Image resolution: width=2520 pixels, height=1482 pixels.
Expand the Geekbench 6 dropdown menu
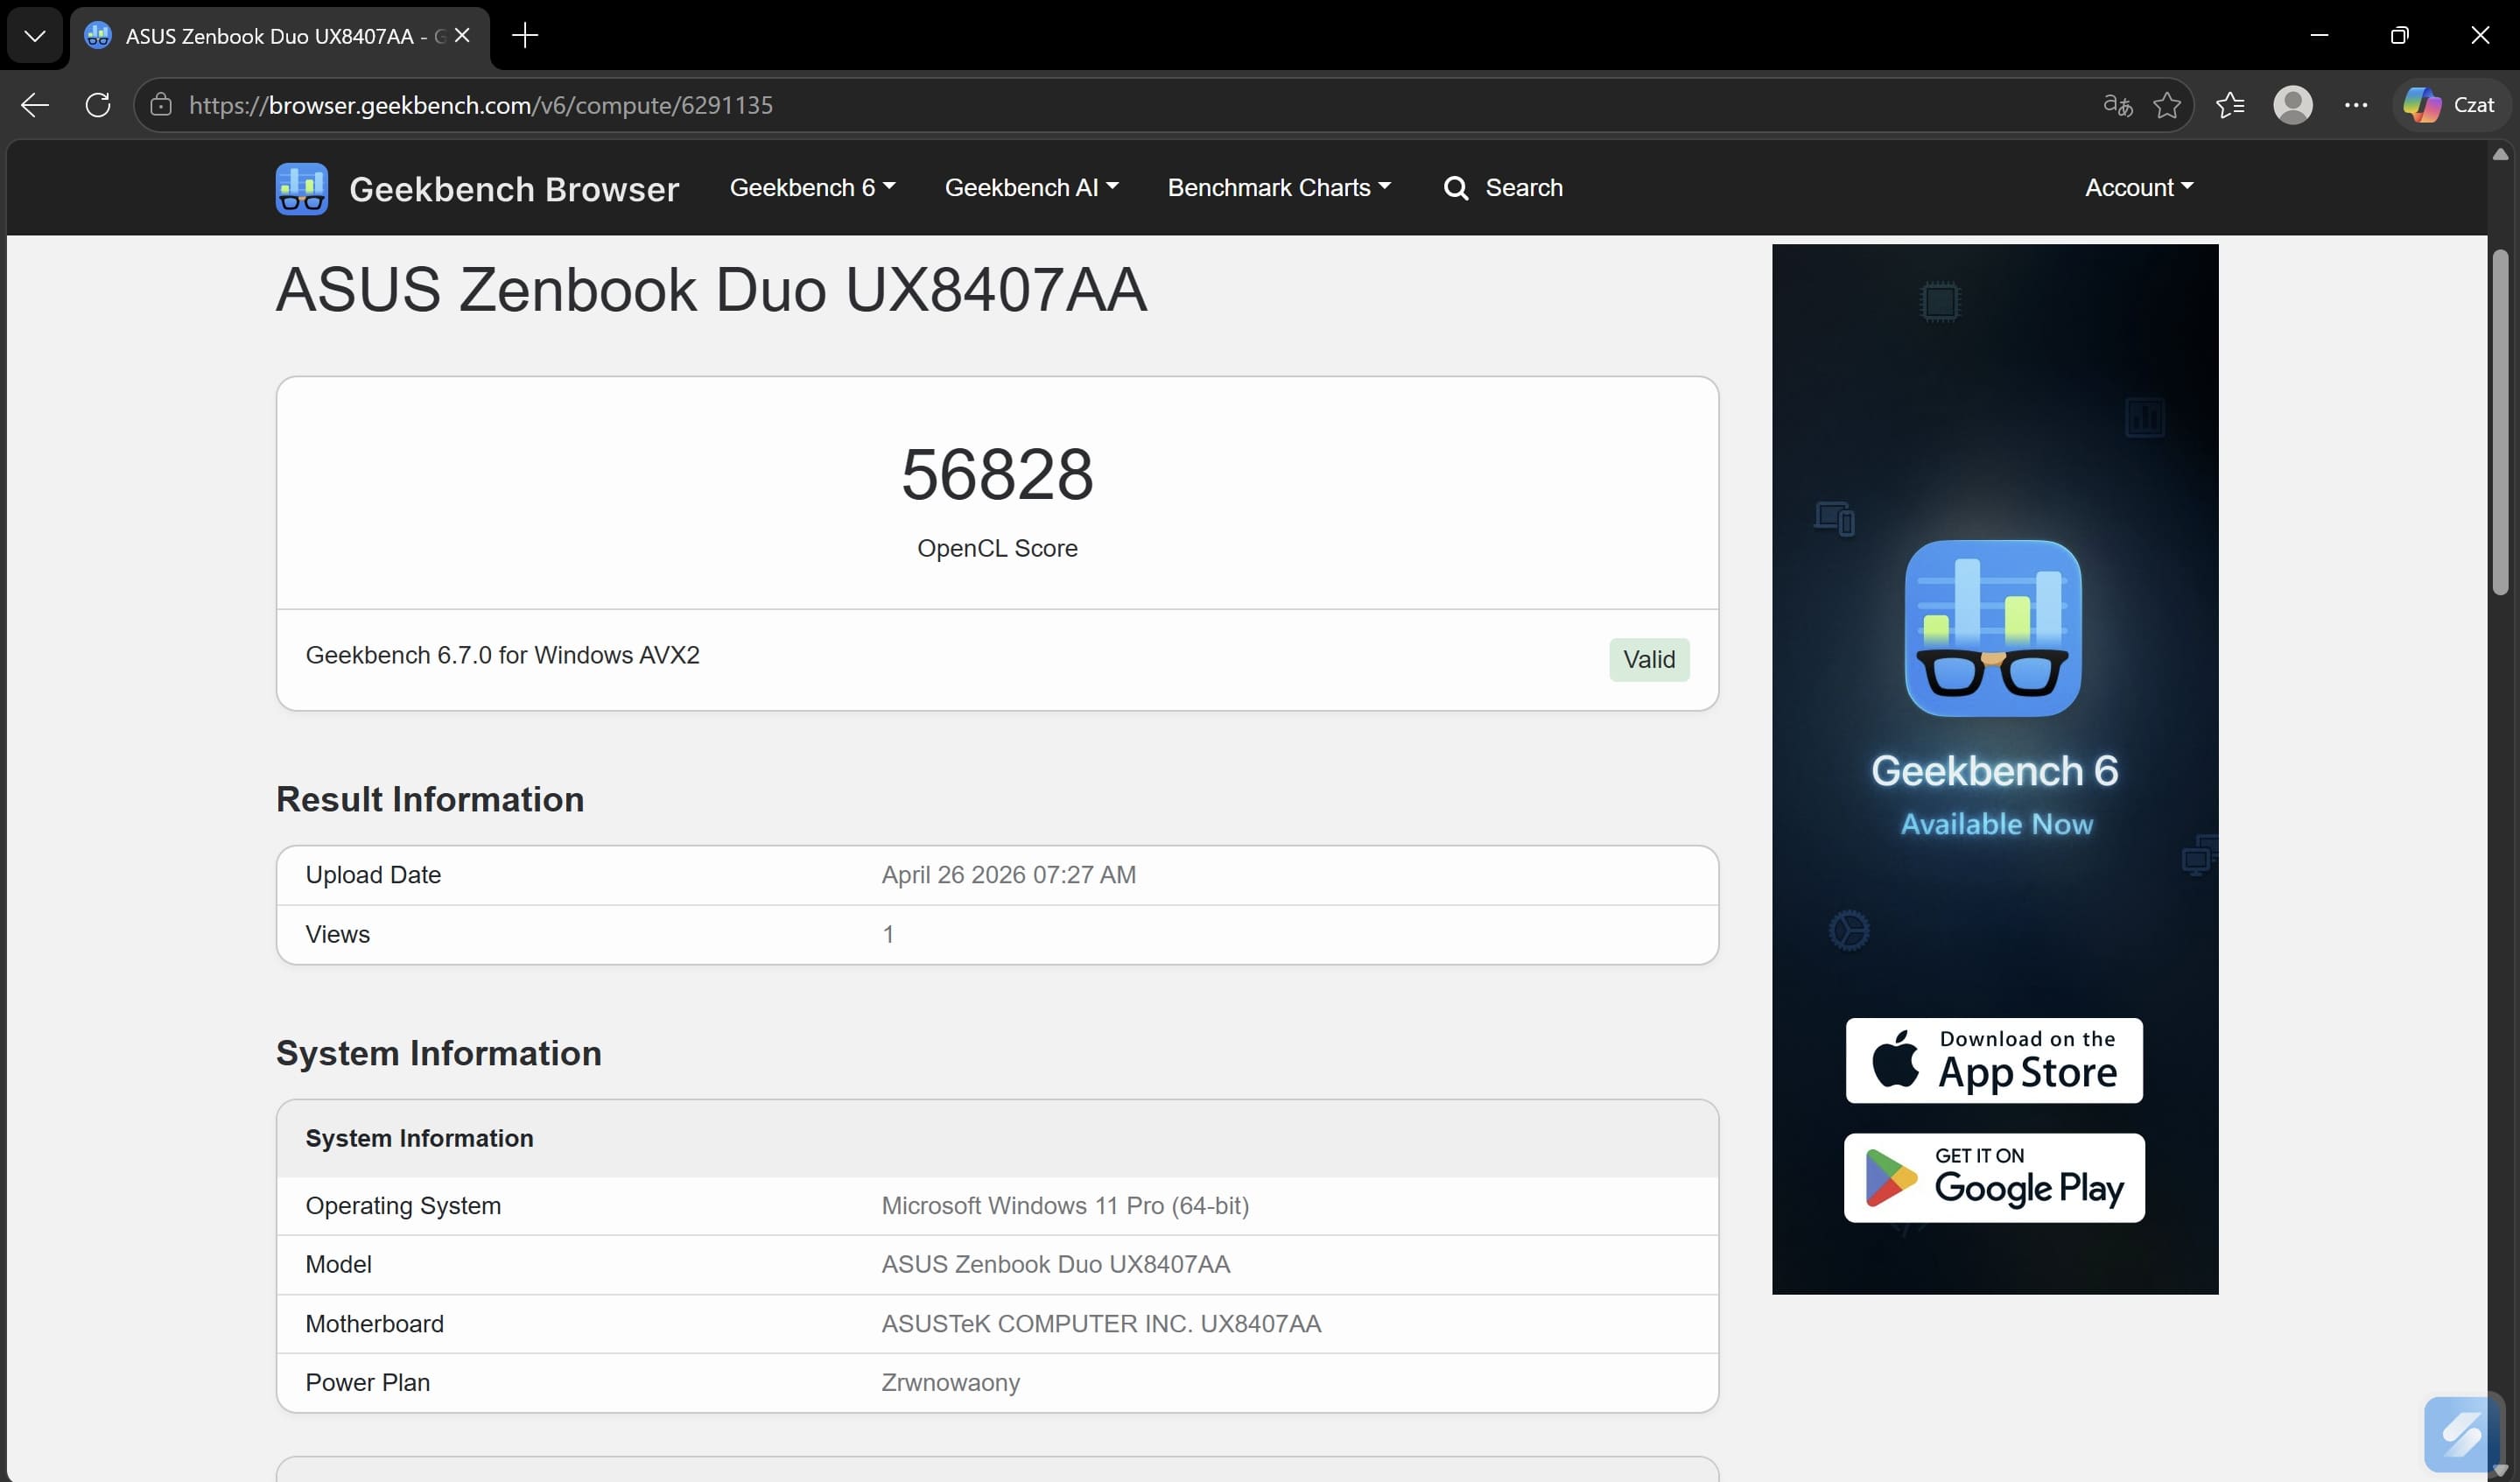tap(812, 188)
